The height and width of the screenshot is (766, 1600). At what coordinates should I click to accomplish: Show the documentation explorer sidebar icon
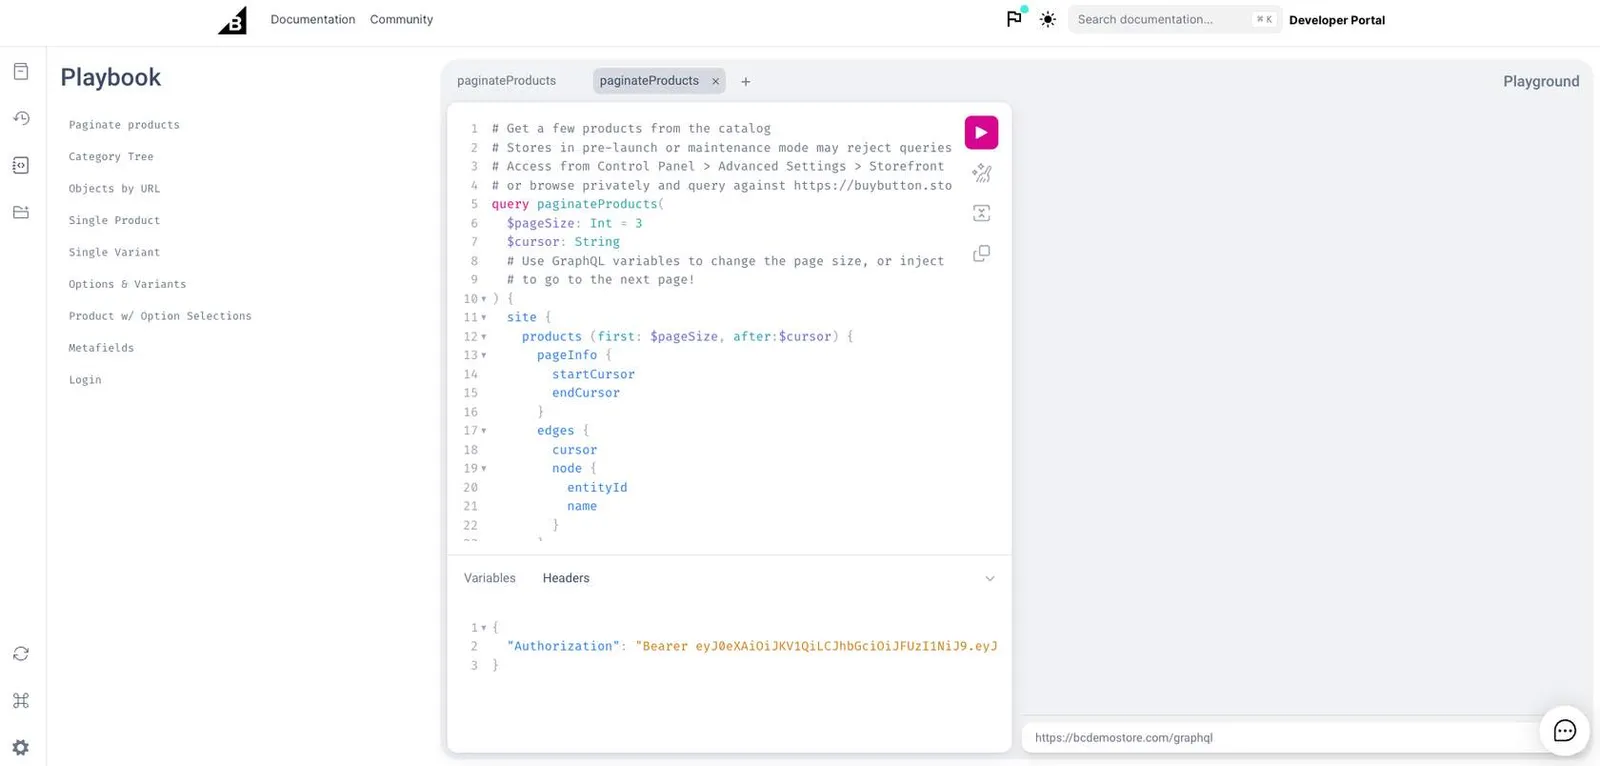(x=21, y=72)
